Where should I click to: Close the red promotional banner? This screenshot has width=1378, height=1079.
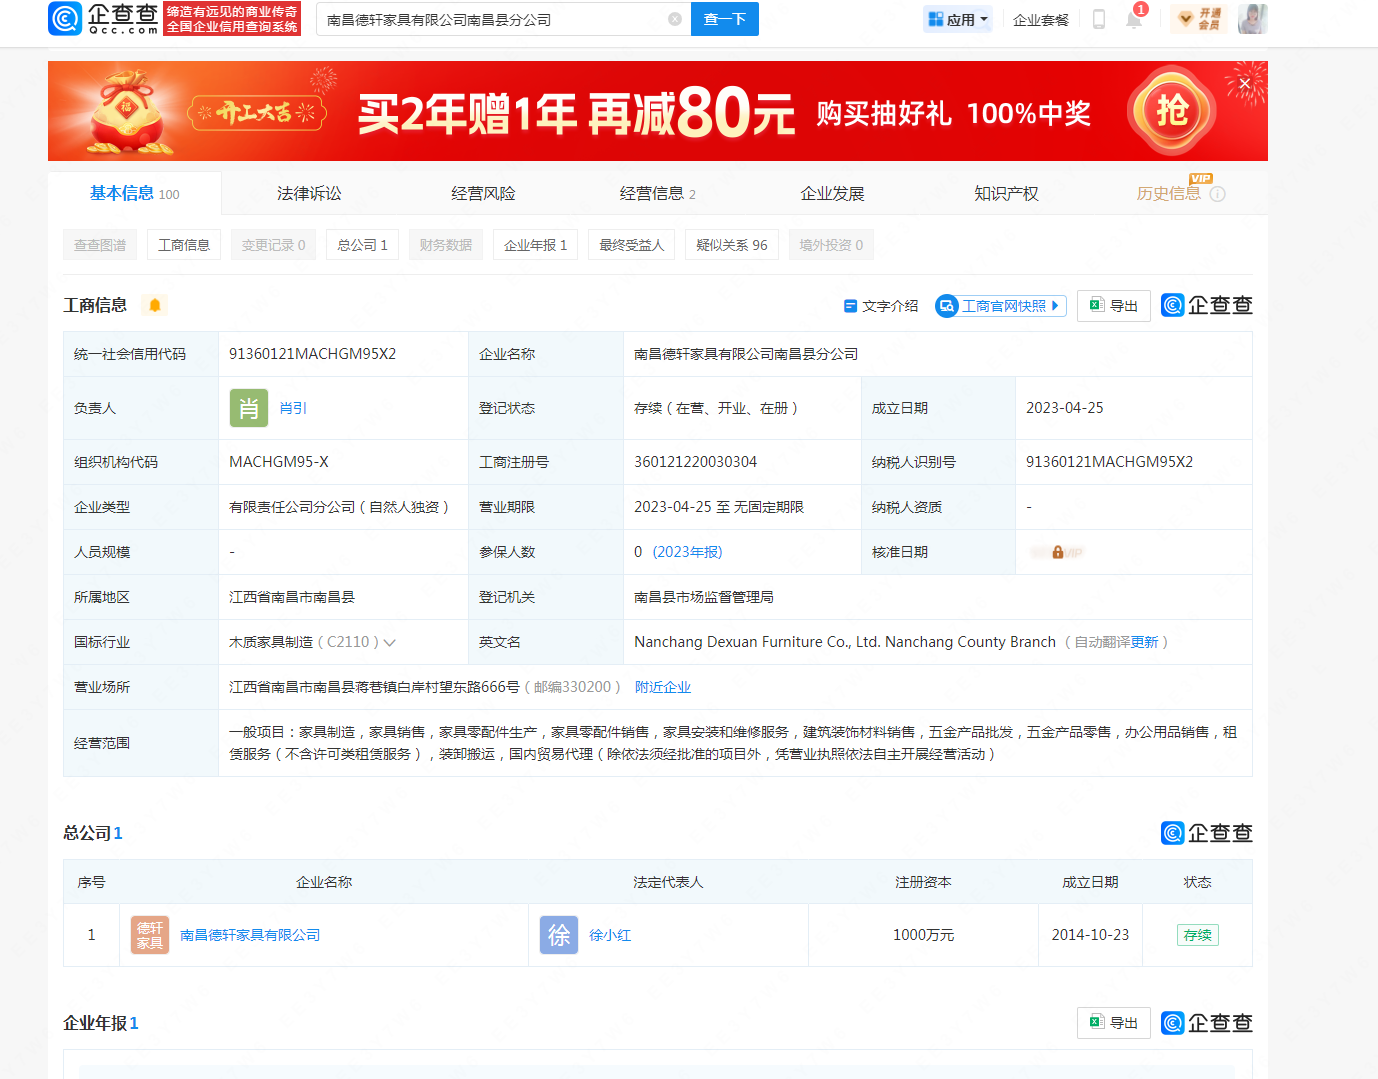point(1245,84)
